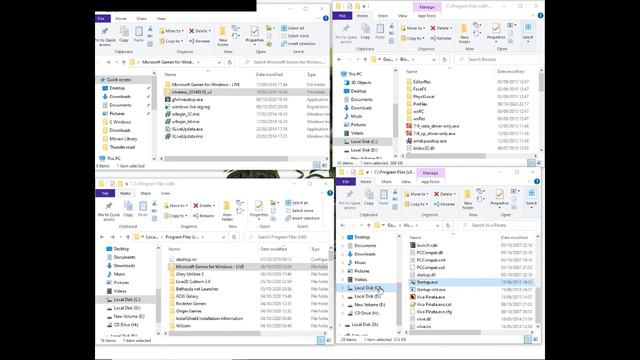Click Rename in Viva Pinata window ribbon
This screenshot has height=360, width=640.
click(x=444, y=204)
